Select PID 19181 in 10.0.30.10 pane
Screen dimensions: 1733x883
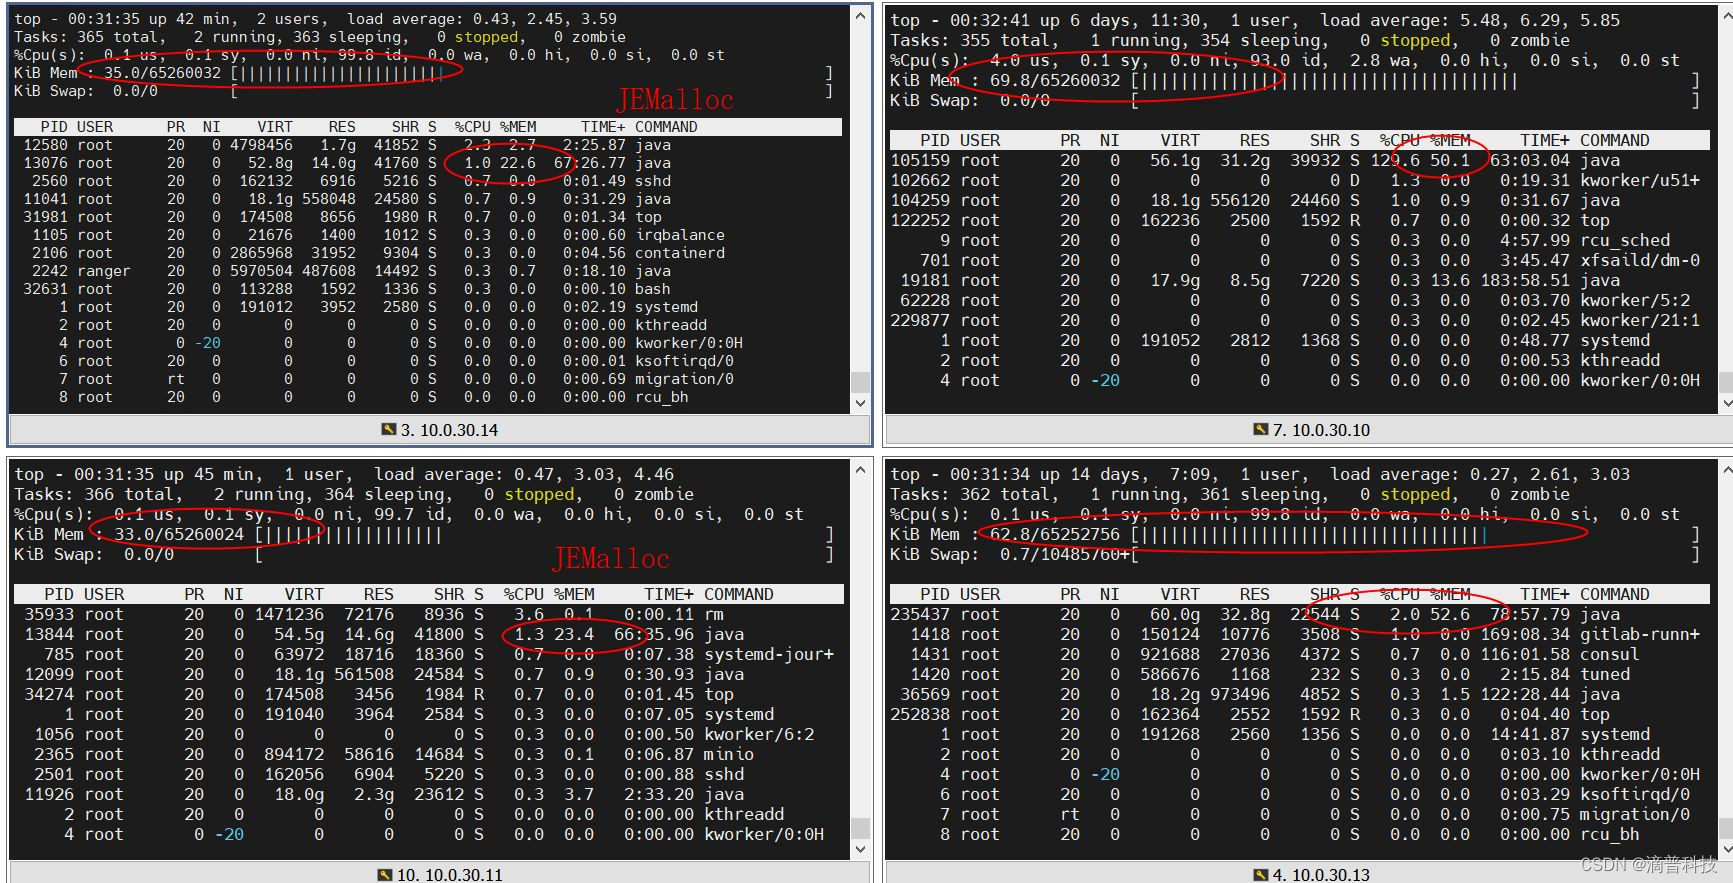pyautogui.click(x=925, y=280)
